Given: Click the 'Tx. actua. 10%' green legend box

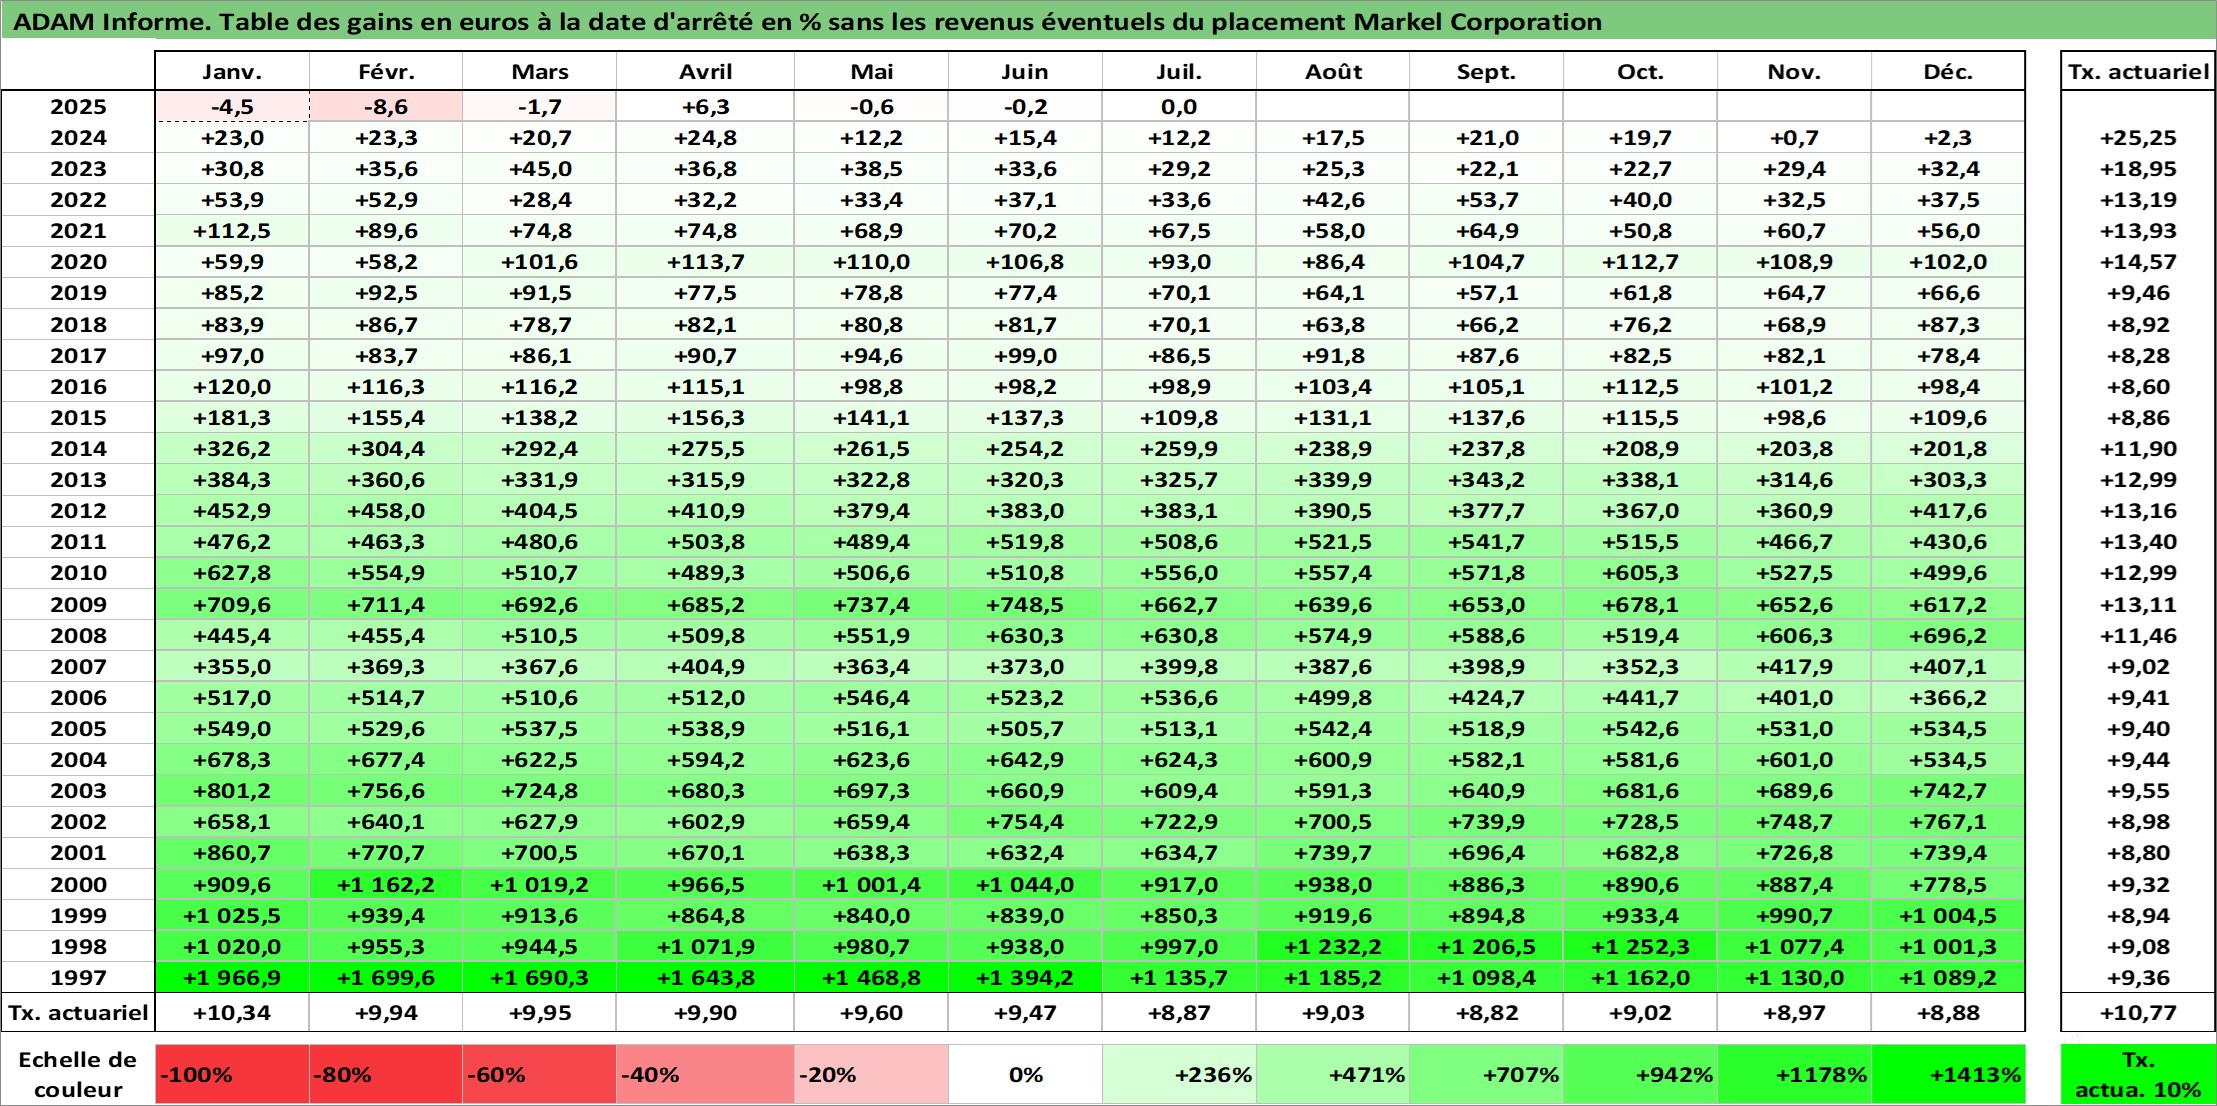Looking at the screenshot, I should tap(2138, 1075).
